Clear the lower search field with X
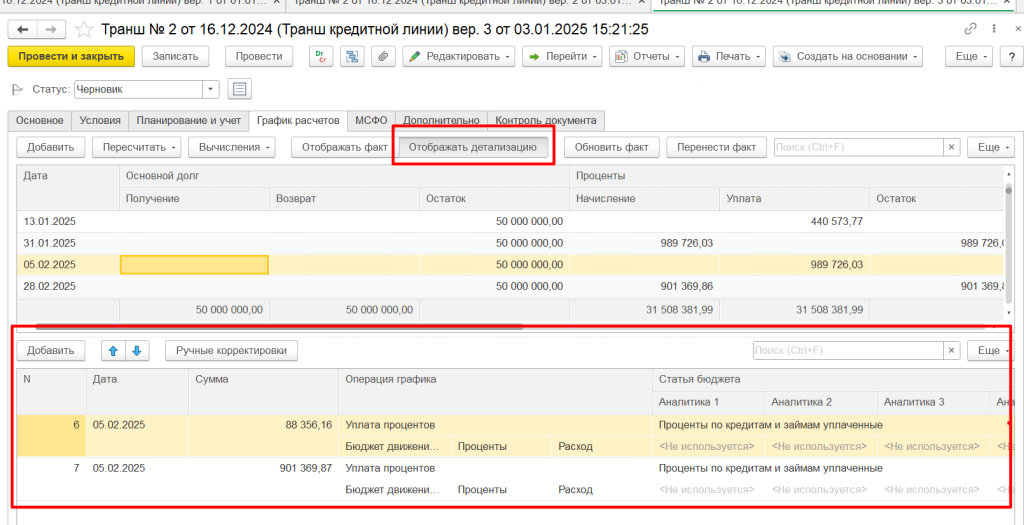The width and height of the screenshot is (1024, 525). (x=952, y=351)
